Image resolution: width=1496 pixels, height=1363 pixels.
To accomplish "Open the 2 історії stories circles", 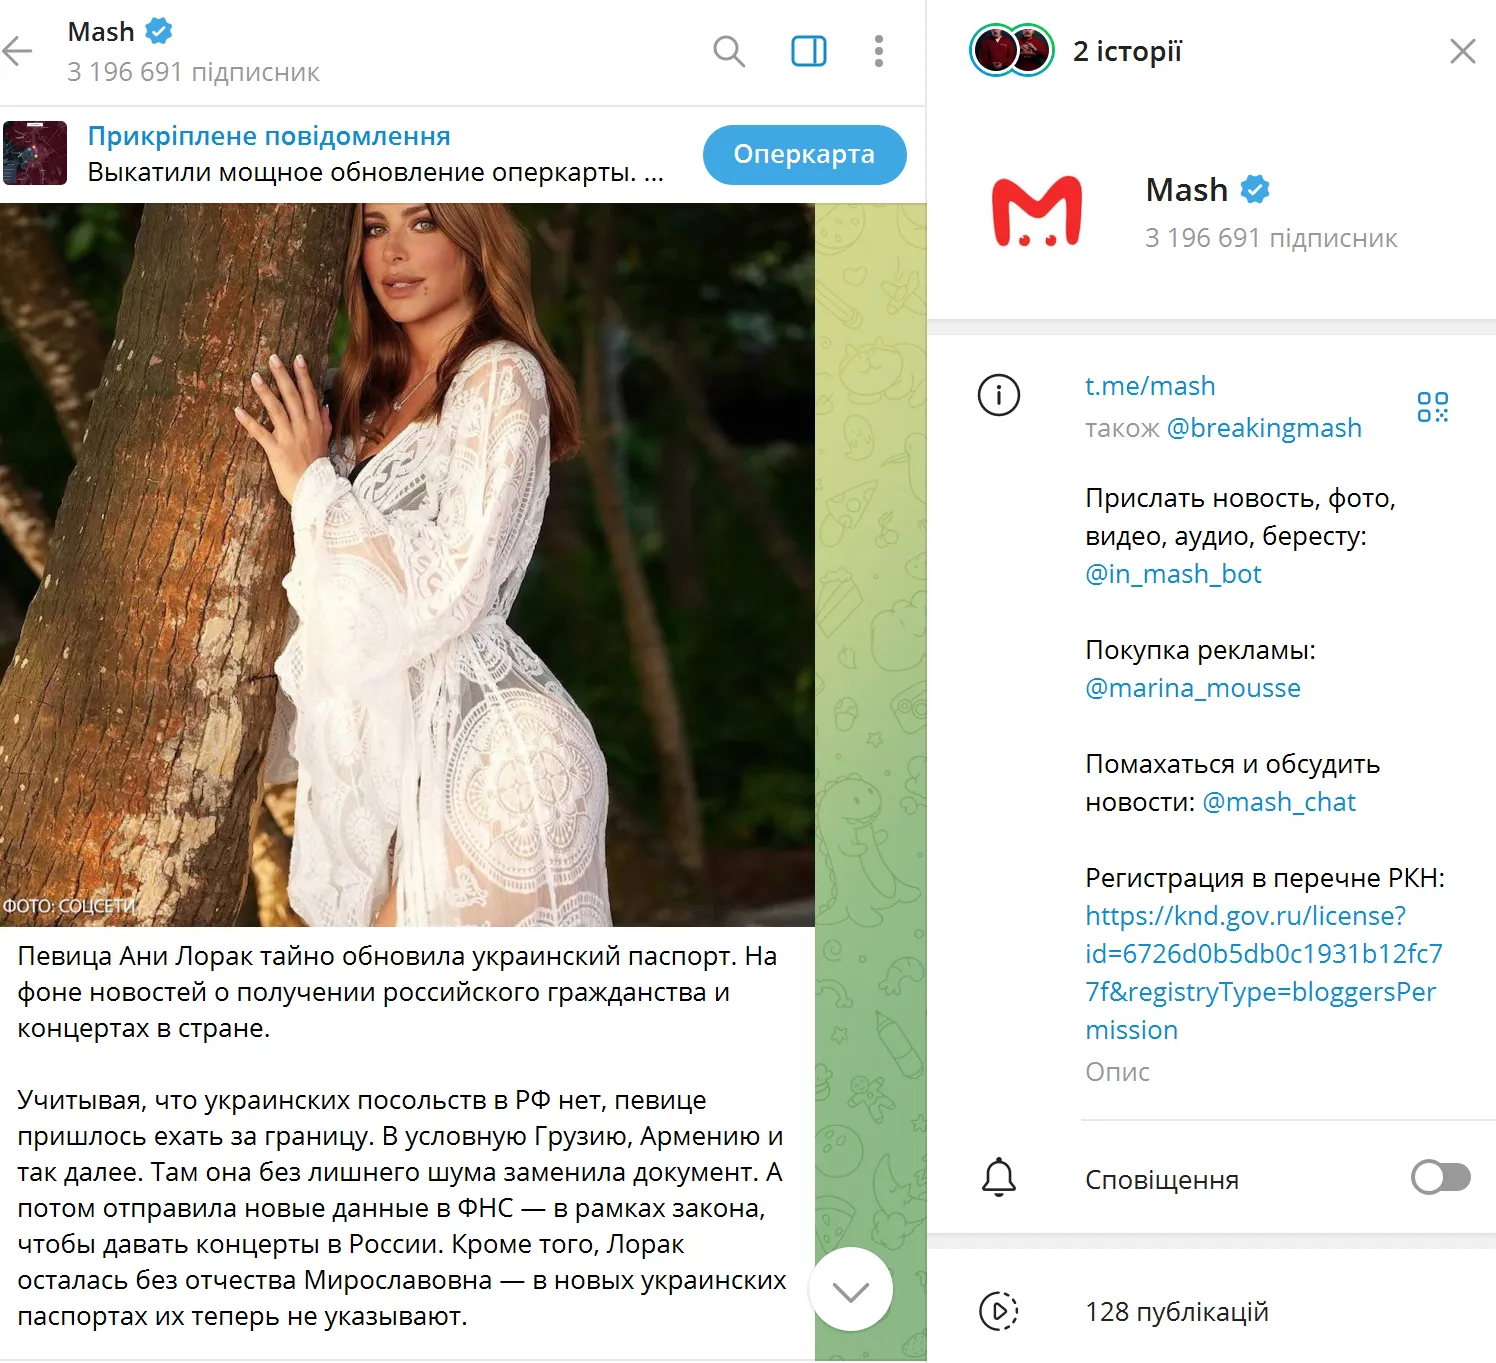I will click(1010, 50).
